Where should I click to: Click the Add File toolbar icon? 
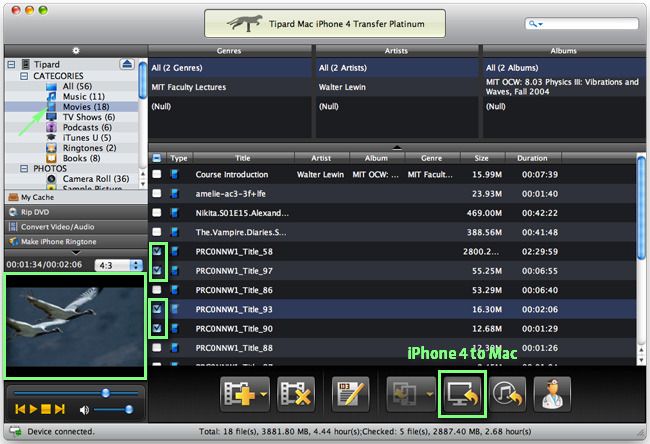[239, 394]
